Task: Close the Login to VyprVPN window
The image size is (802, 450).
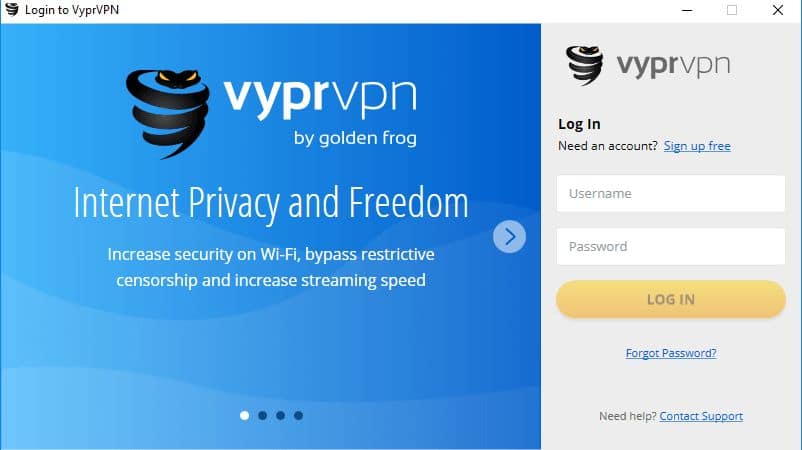Action: (778, 10)
